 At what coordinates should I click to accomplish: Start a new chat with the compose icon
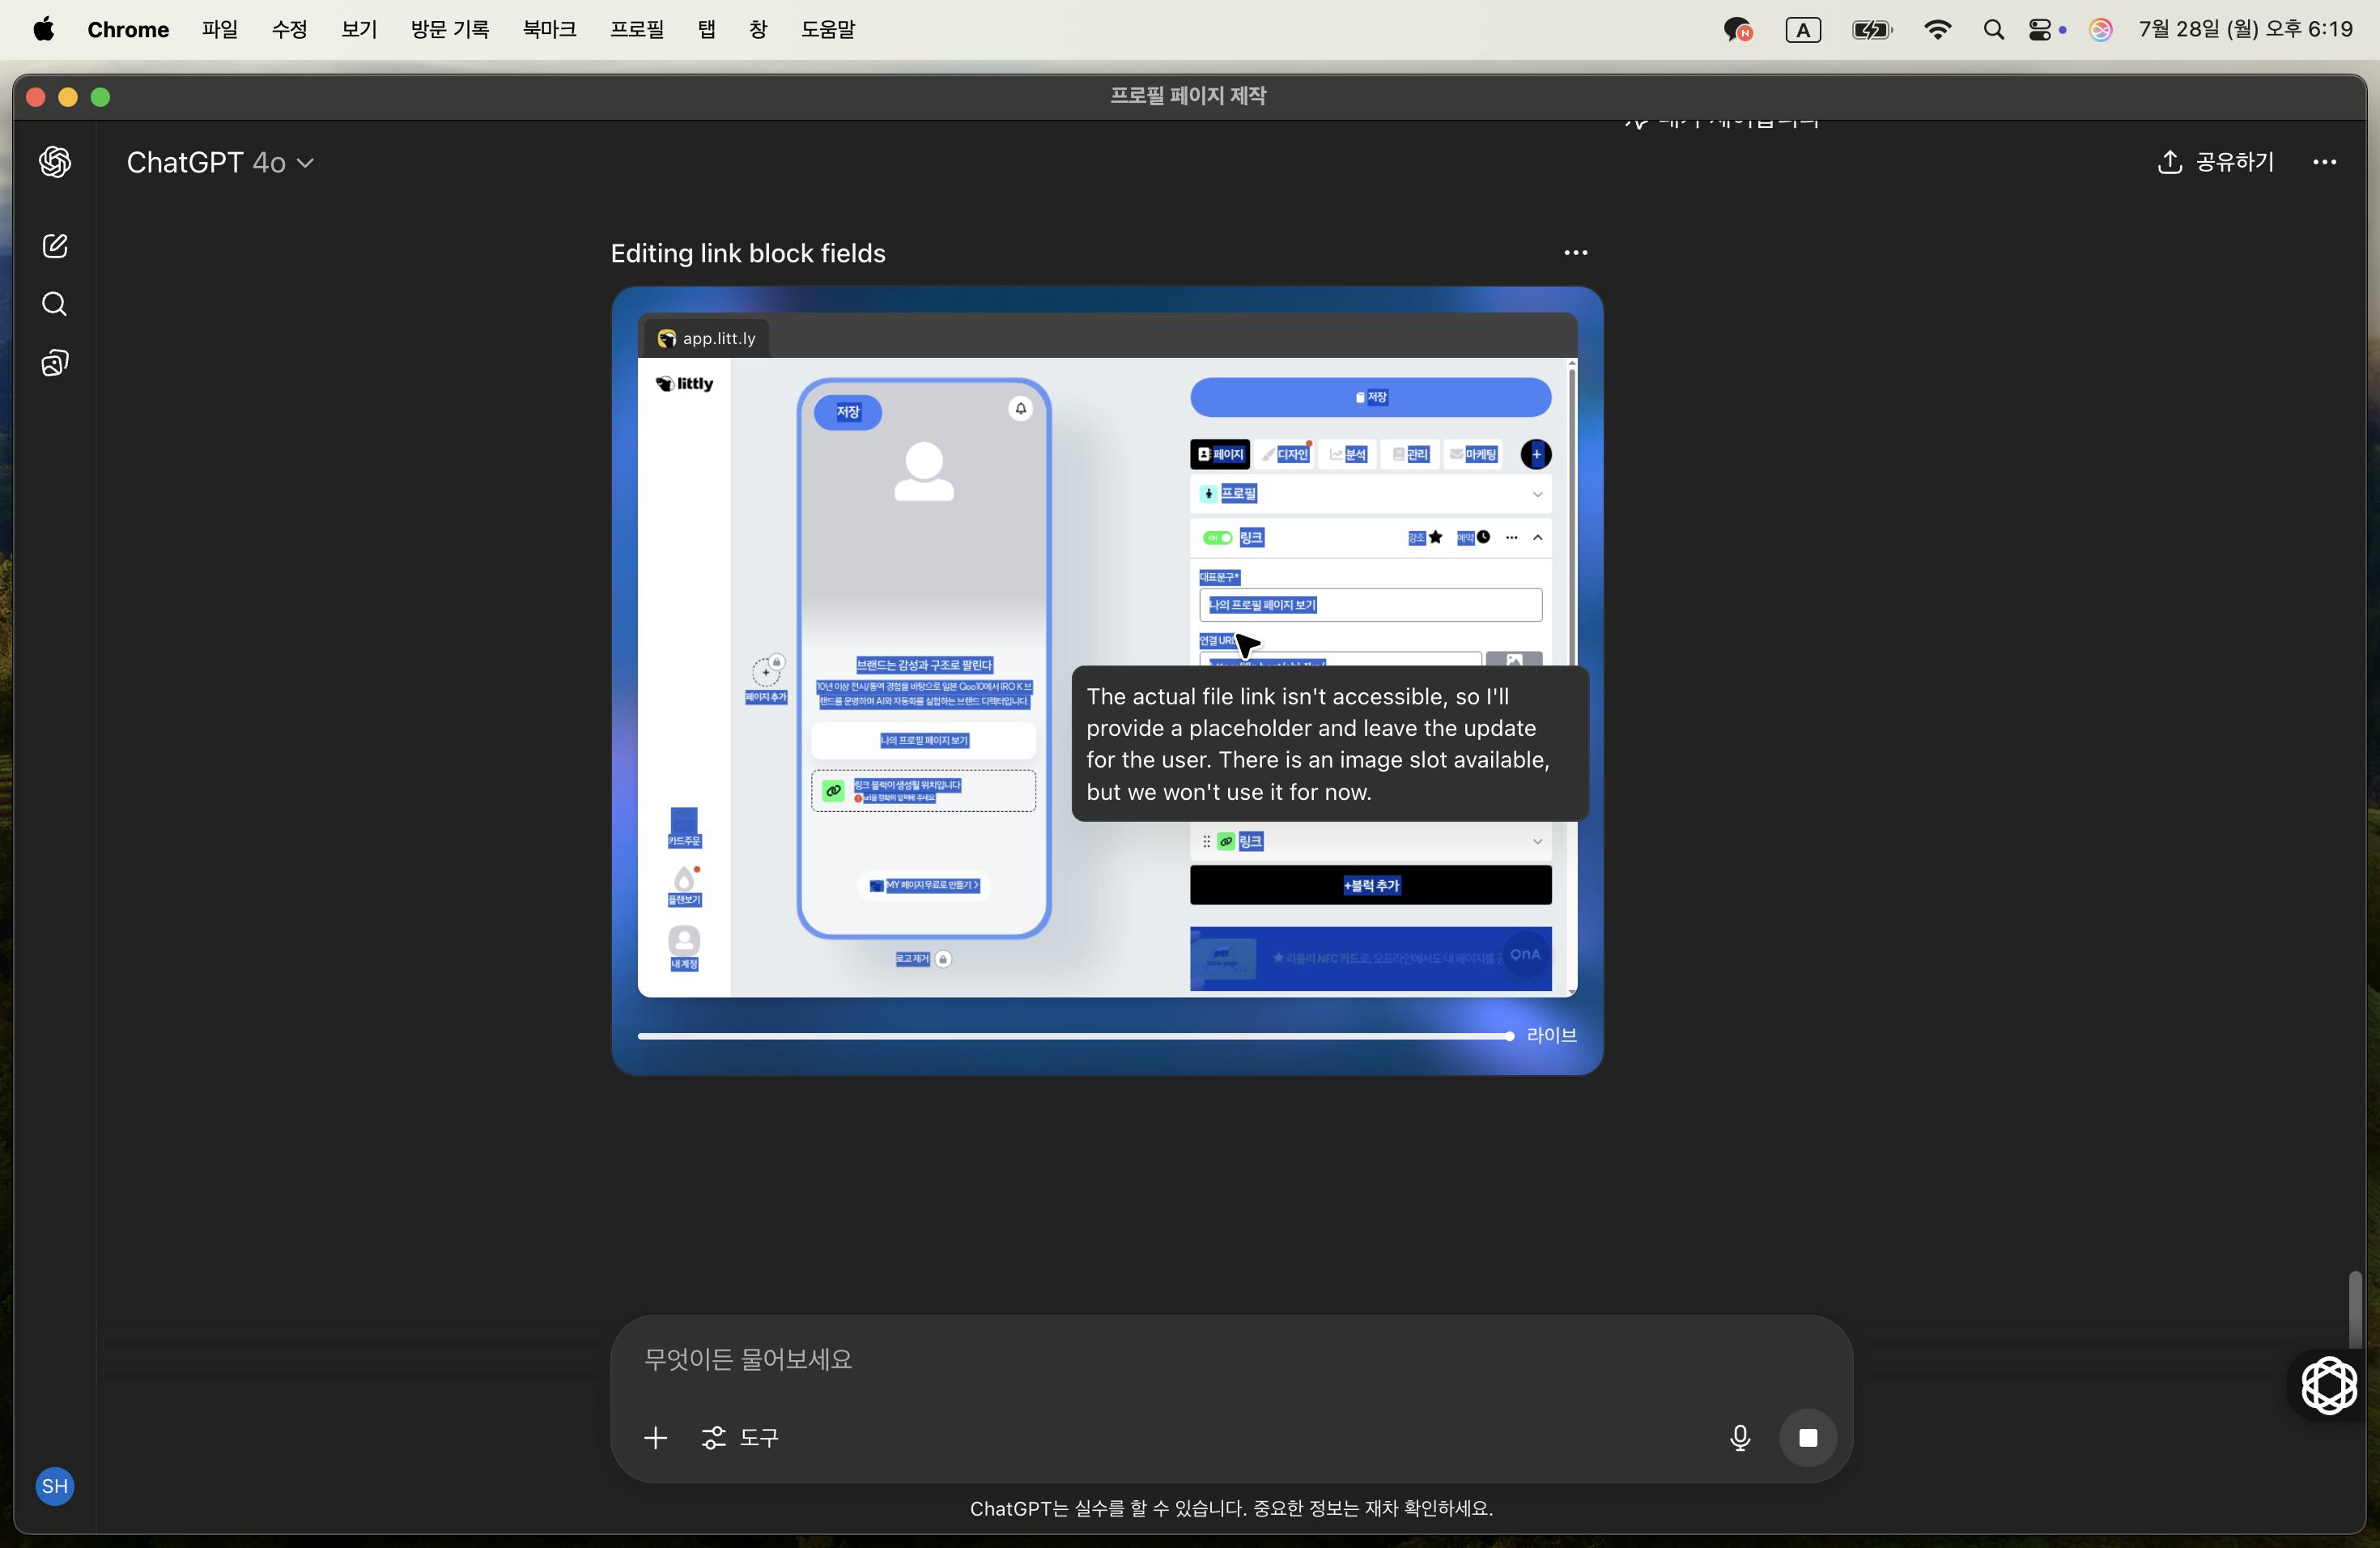point(55,246)
